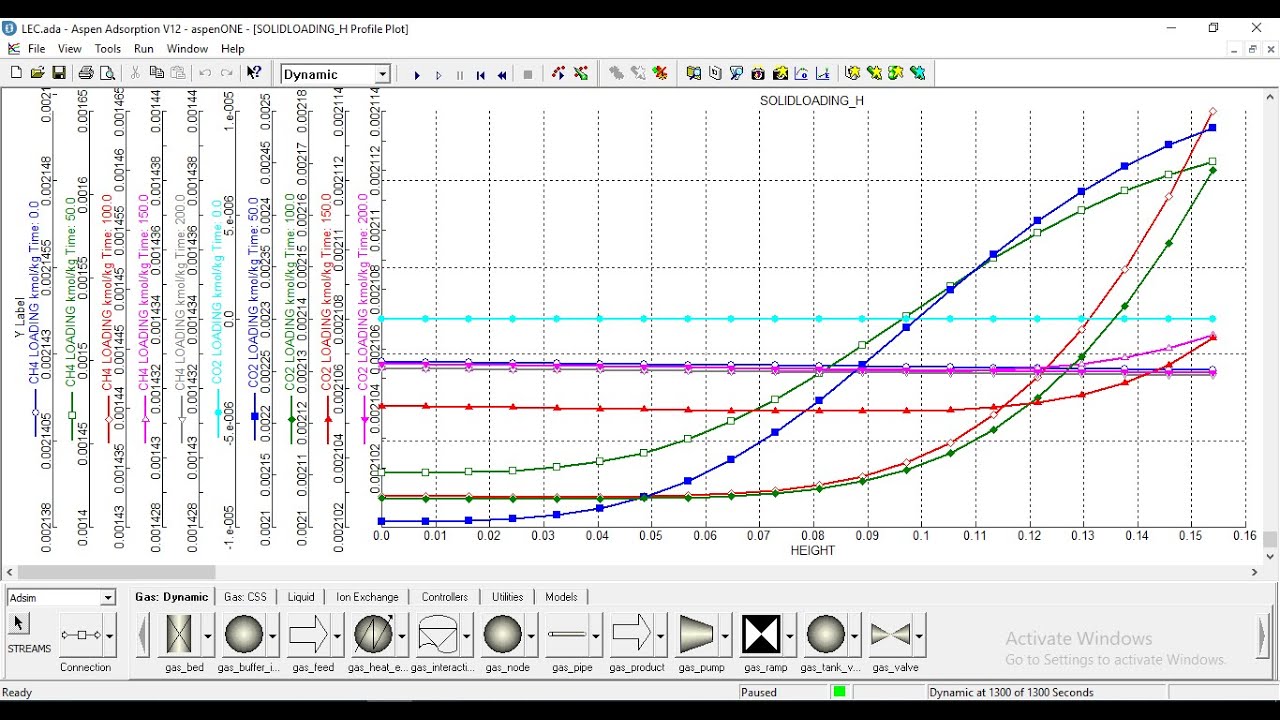Switch to the Utilities tab
This screenshot has height=720, width=1280.
(x=508, y=597)
